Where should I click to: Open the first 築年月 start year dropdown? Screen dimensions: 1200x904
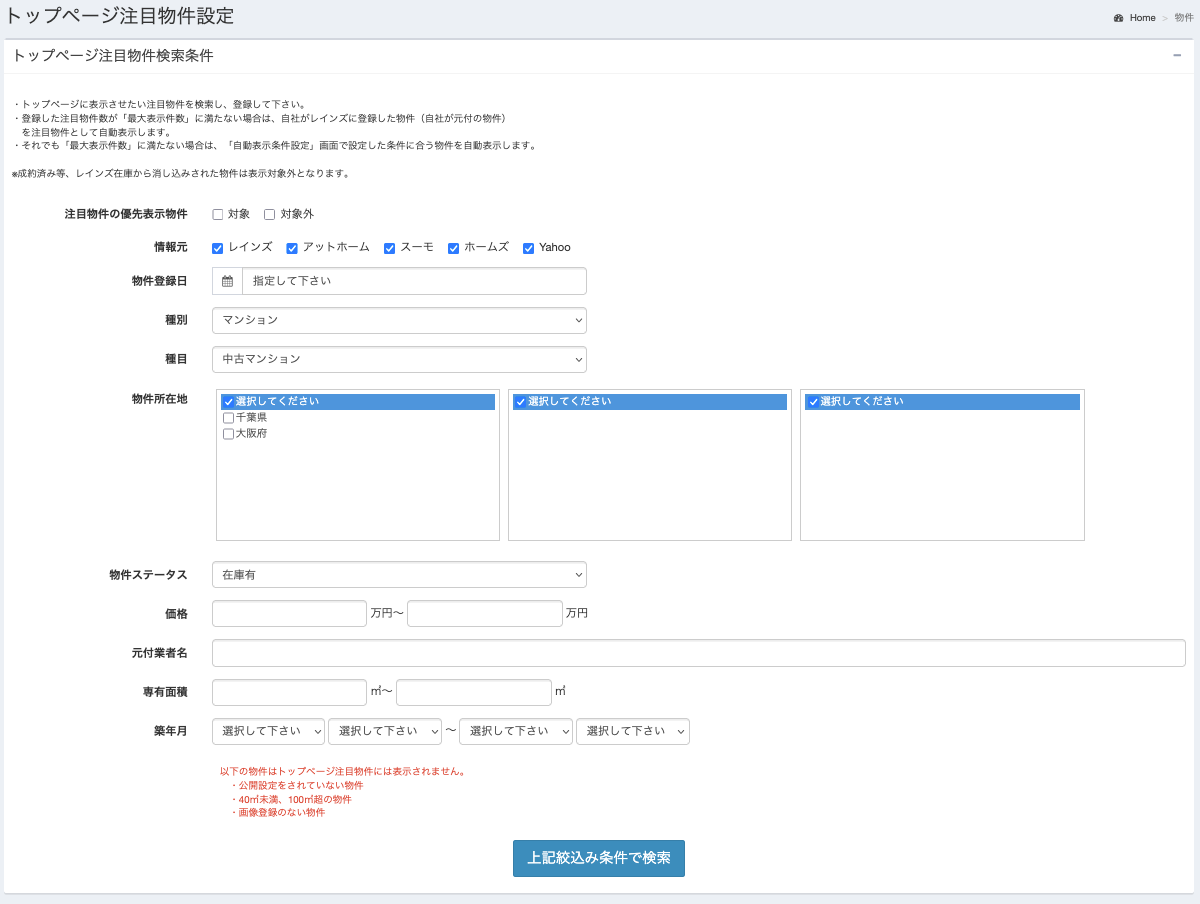[x=268, y=731]
